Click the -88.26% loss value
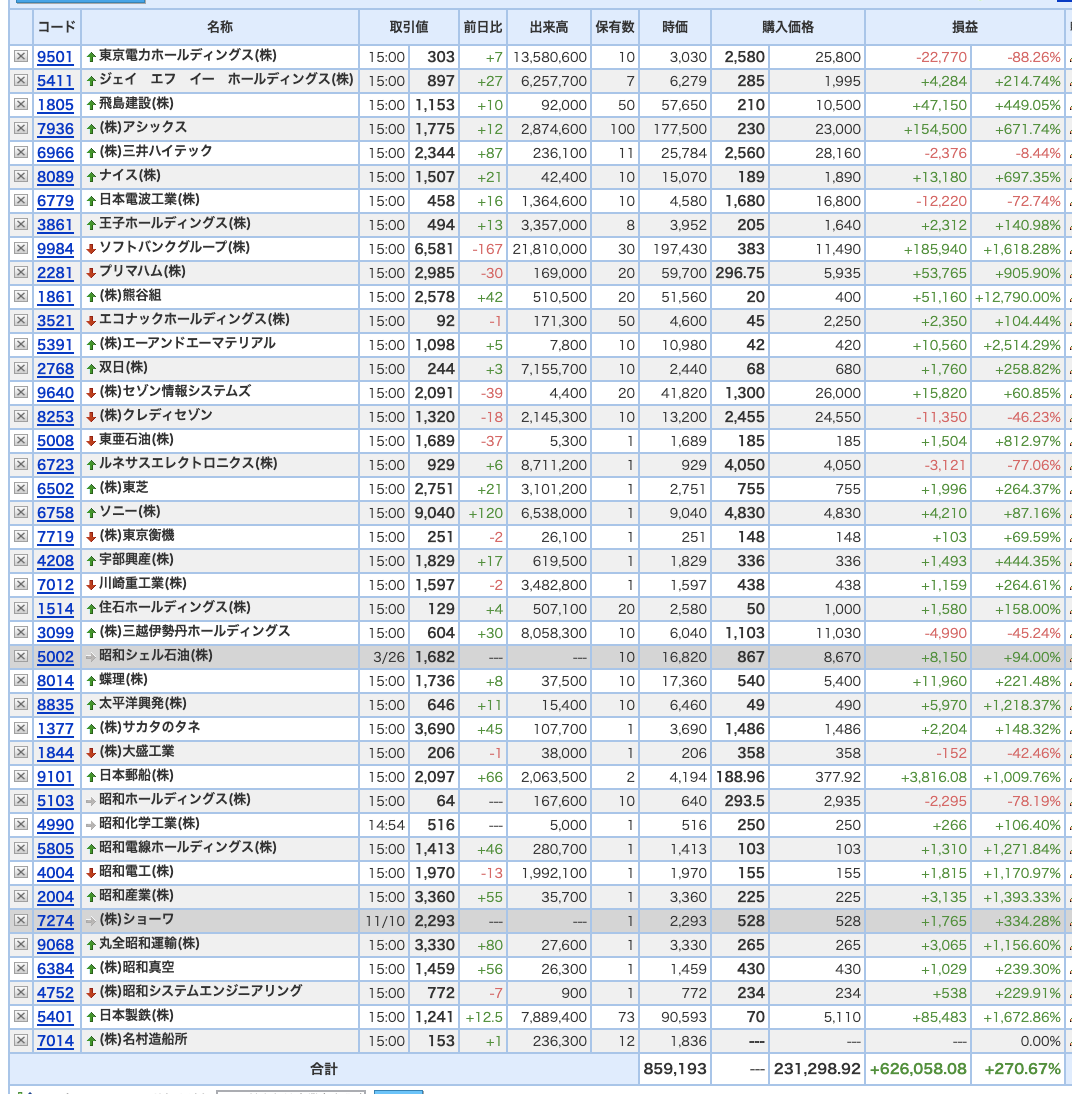1072x1094 pixels. 1034,57
